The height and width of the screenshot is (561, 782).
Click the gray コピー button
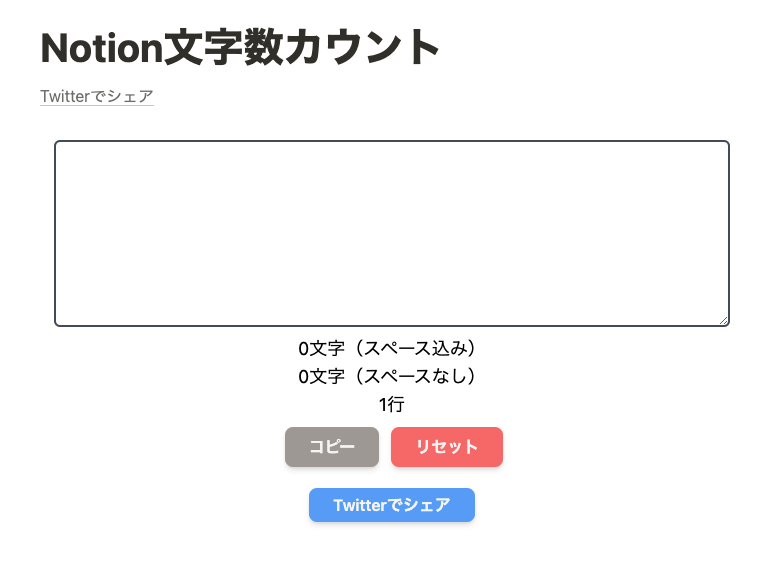click(x=331, y=447)
